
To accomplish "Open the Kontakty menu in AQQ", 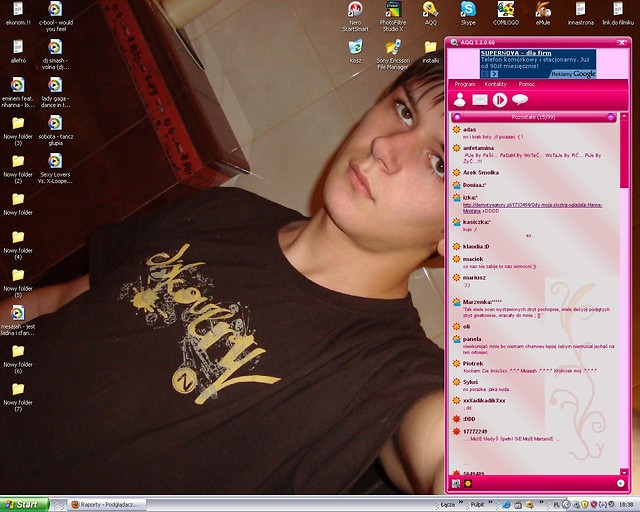I will [496, 84].
